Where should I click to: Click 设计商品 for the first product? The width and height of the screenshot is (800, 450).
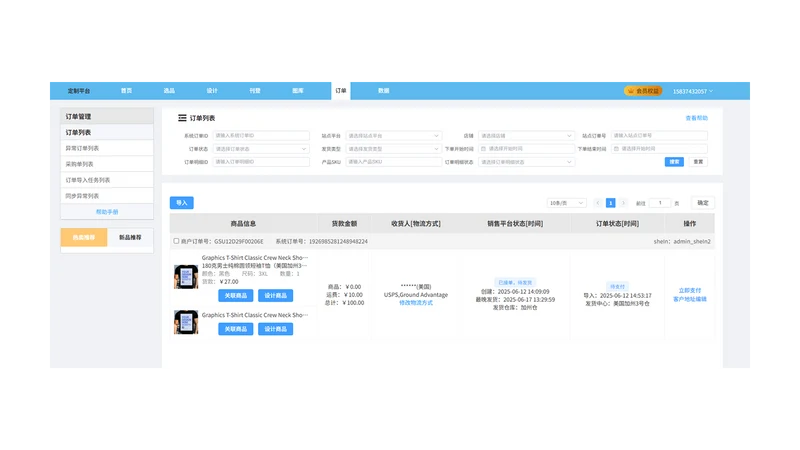[x=276, y=295]
